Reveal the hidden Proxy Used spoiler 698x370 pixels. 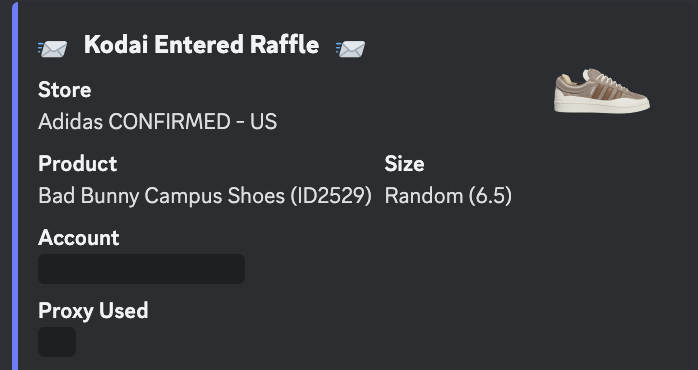57,342
